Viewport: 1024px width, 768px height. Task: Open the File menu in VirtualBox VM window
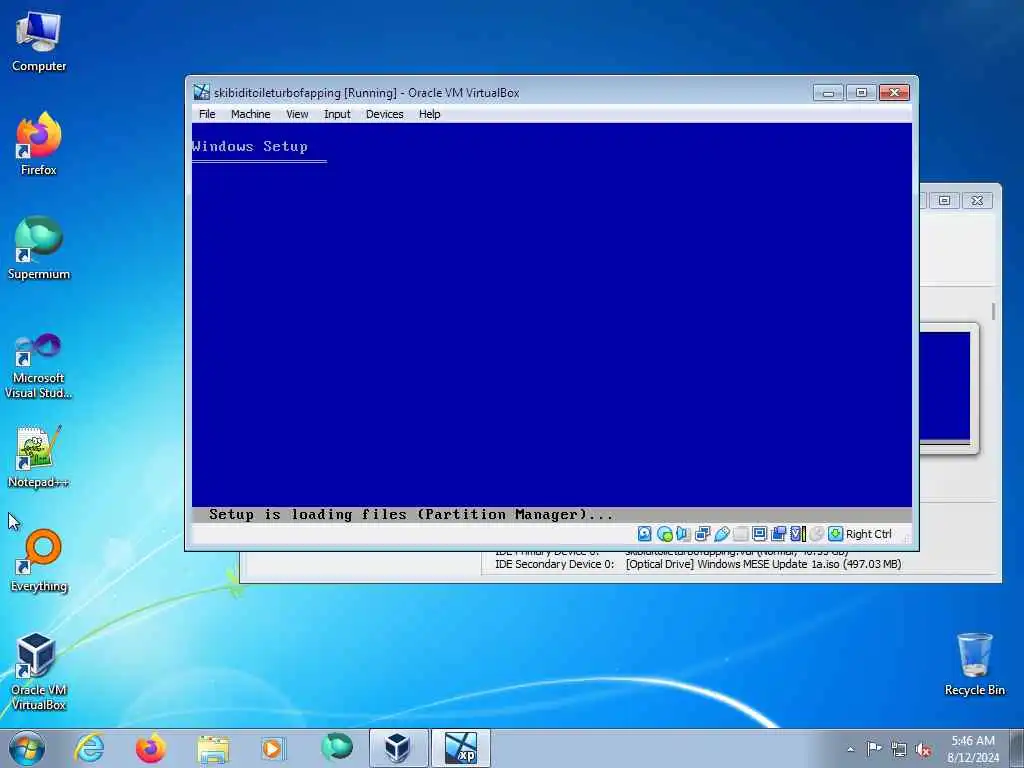(207, 114)
